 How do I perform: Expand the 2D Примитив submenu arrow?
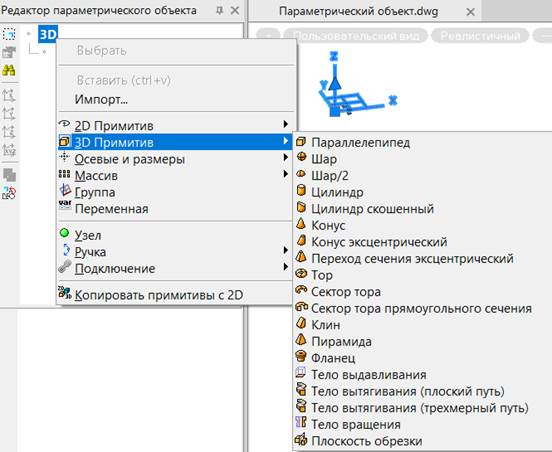286,124
